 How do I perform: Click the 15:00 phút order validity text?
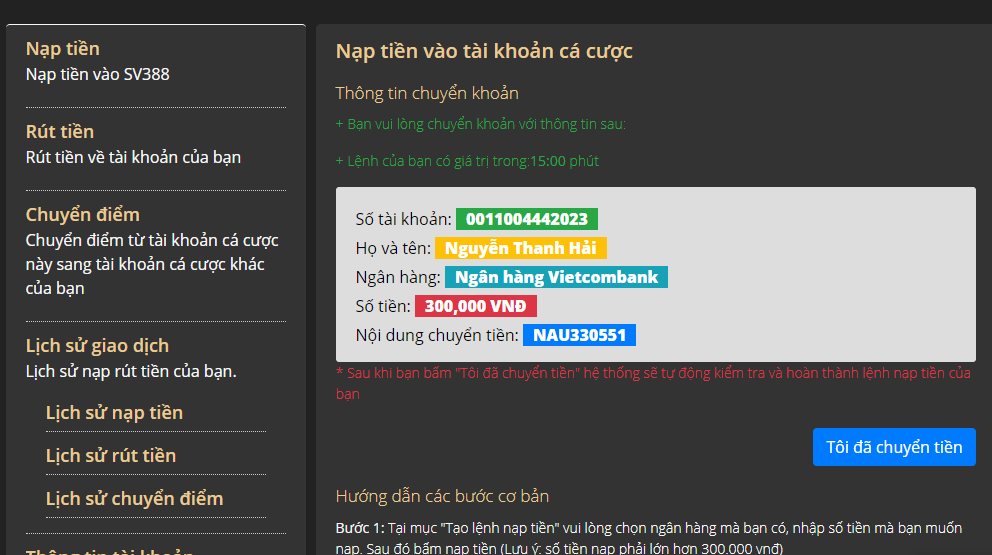tap(564, 161)
